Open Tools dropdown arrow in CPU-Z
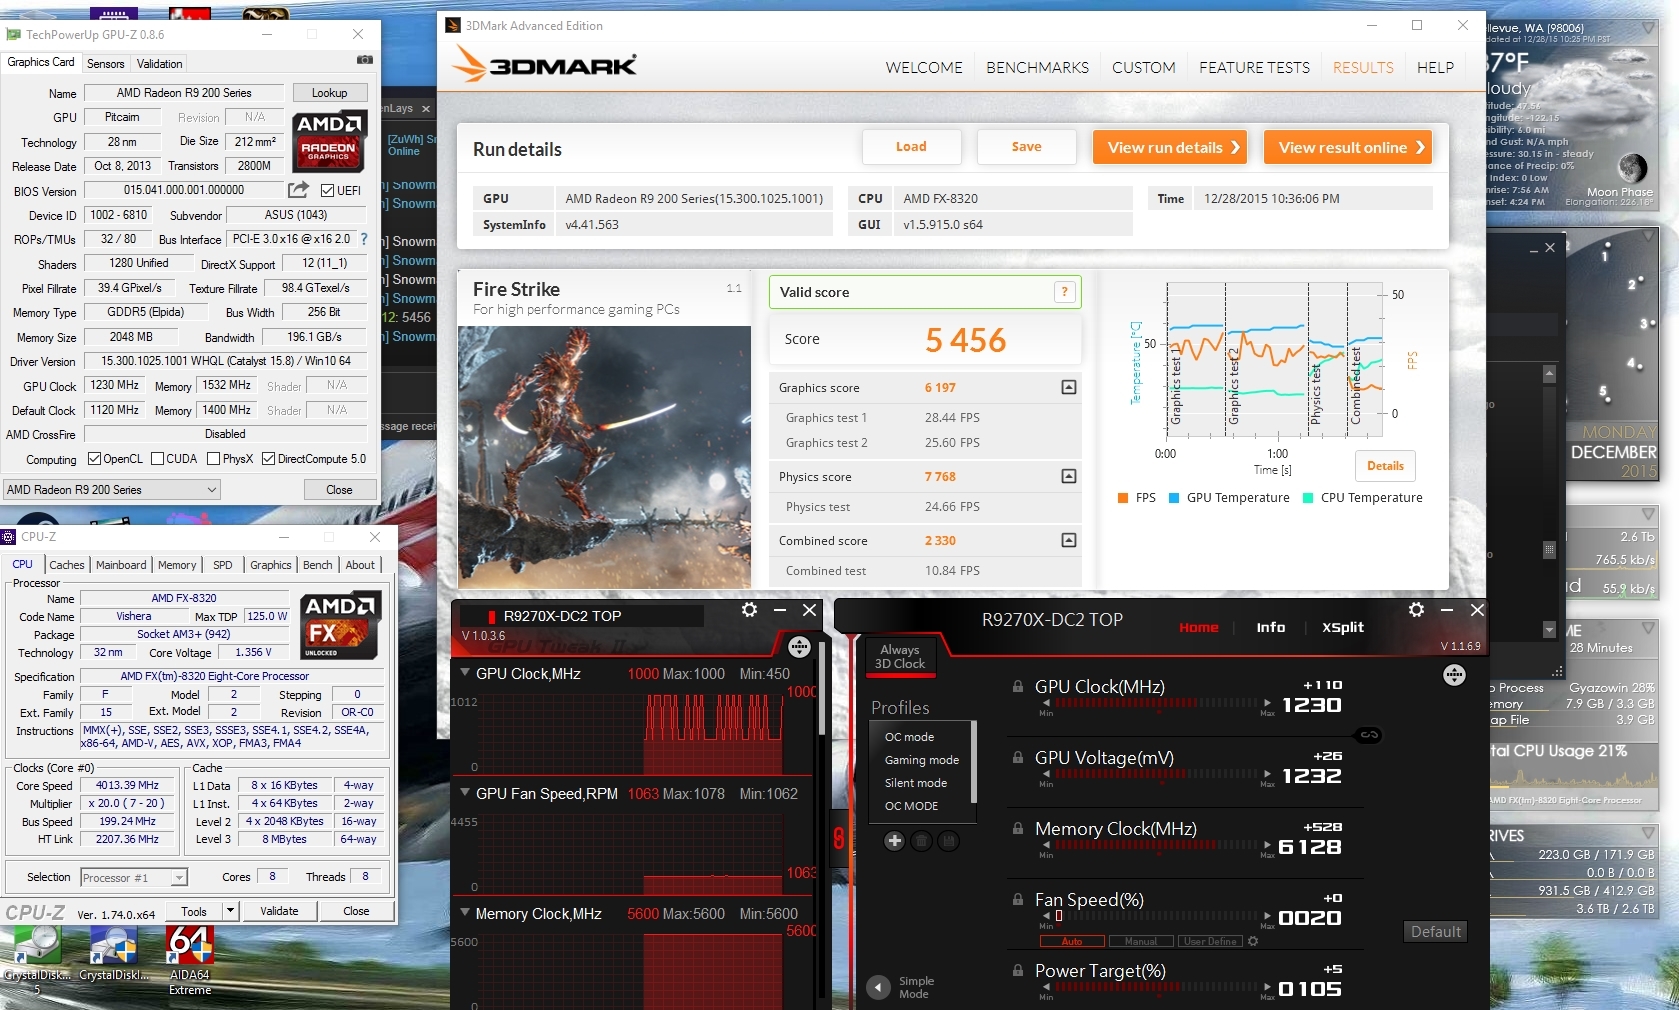Image resolution: width=1679 pixels, height=1010 pixels. tap(231, 911)
